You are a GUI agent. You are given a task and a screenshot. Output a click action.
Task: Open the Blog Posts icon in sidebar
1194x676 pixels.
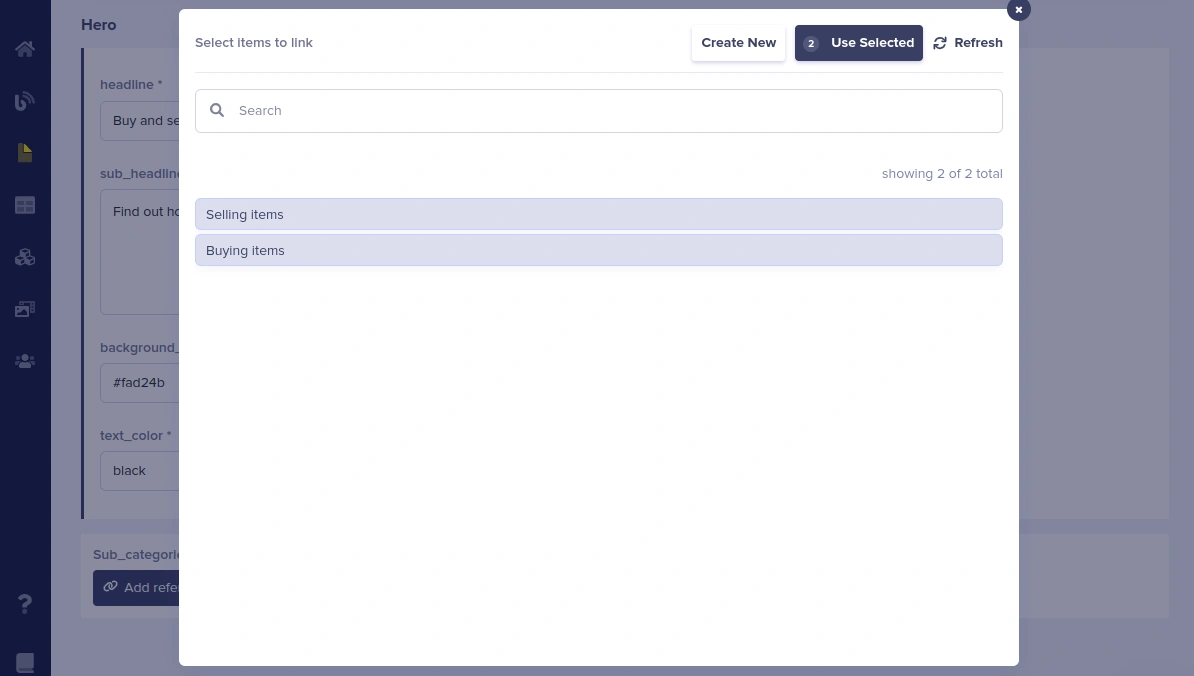coord(25,101)
